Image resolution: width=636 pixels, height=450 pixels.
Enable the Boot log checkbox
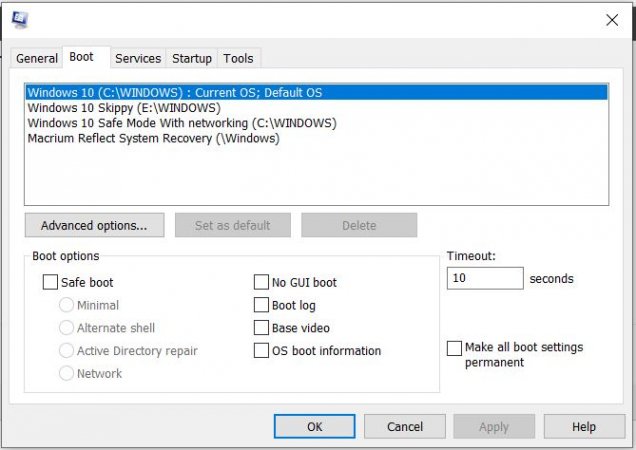coord(261,305)
